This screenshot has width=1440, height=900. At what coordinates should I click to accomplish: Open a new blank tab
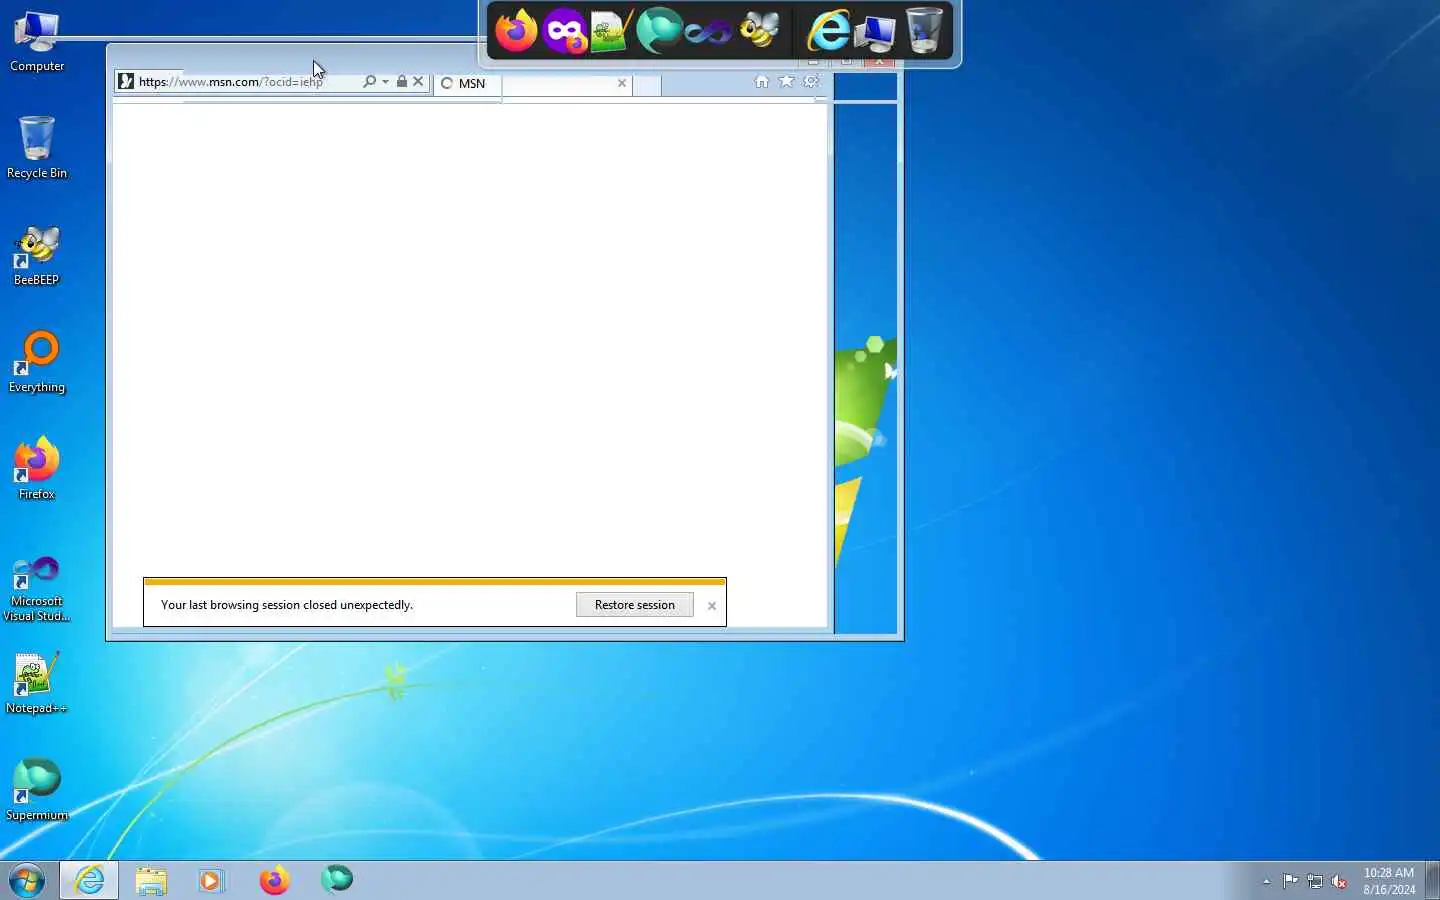pyautogui.click(x=647, y=85)
